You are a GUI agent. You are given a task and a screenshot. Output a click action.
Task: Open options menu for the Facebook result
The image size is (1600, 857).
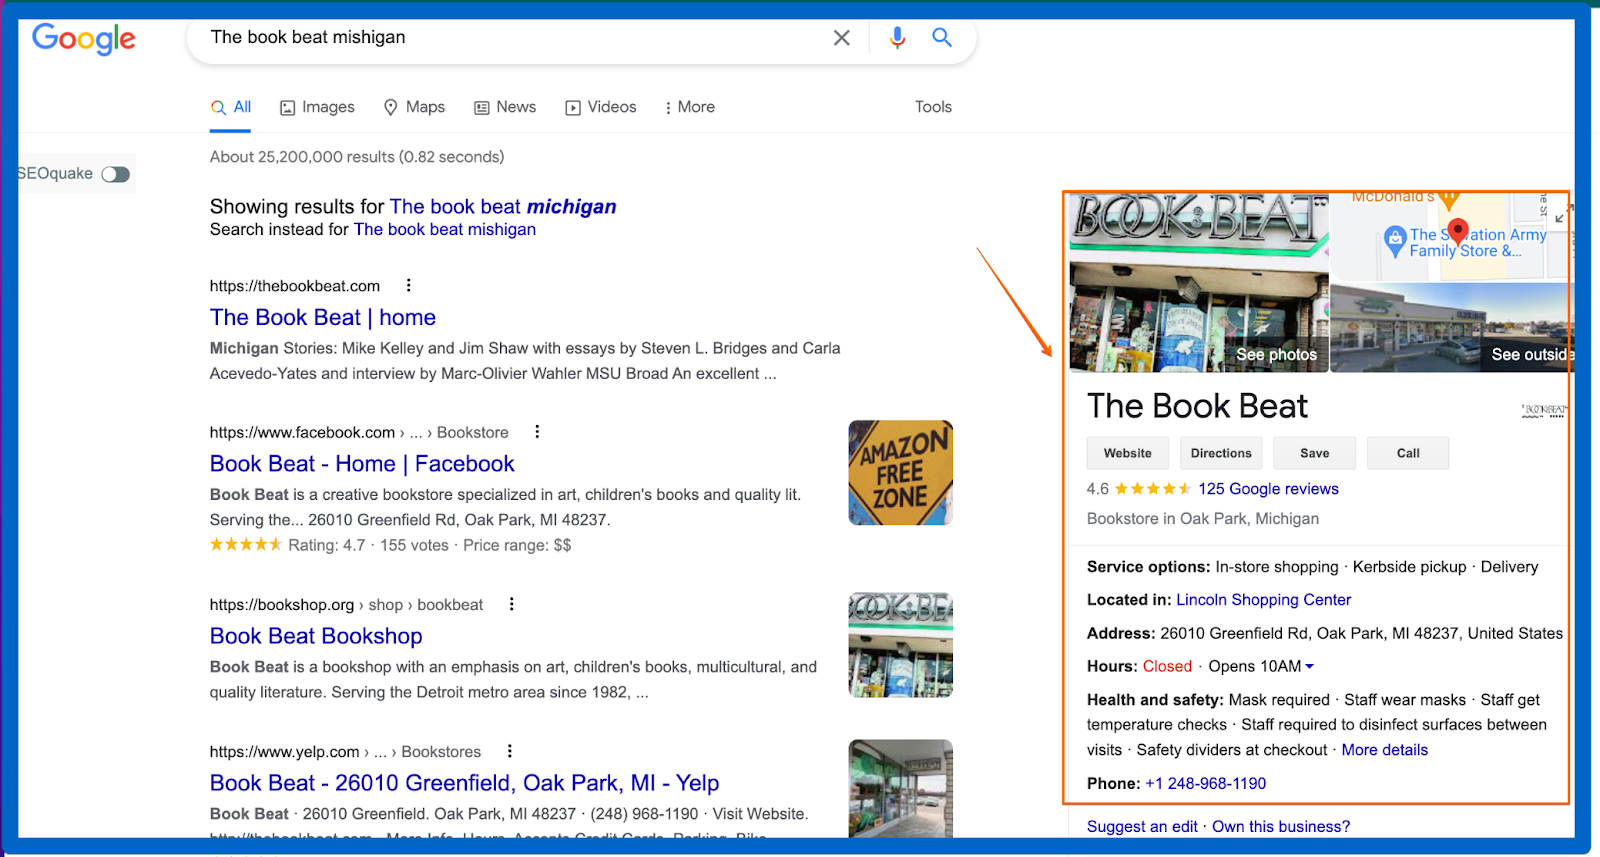[x=537, y=431]
